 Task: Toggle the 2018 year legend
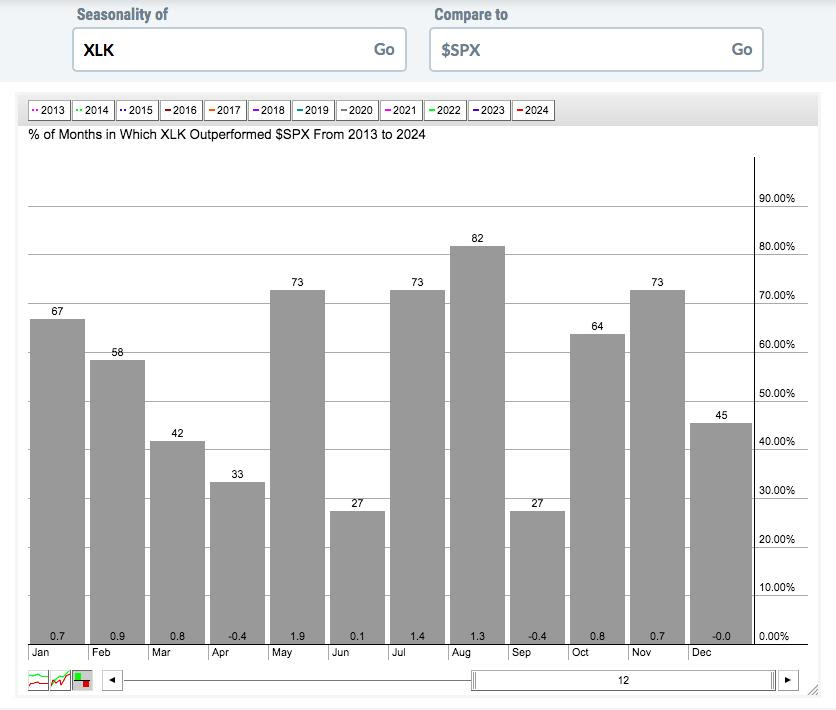(x=269, y=110)
